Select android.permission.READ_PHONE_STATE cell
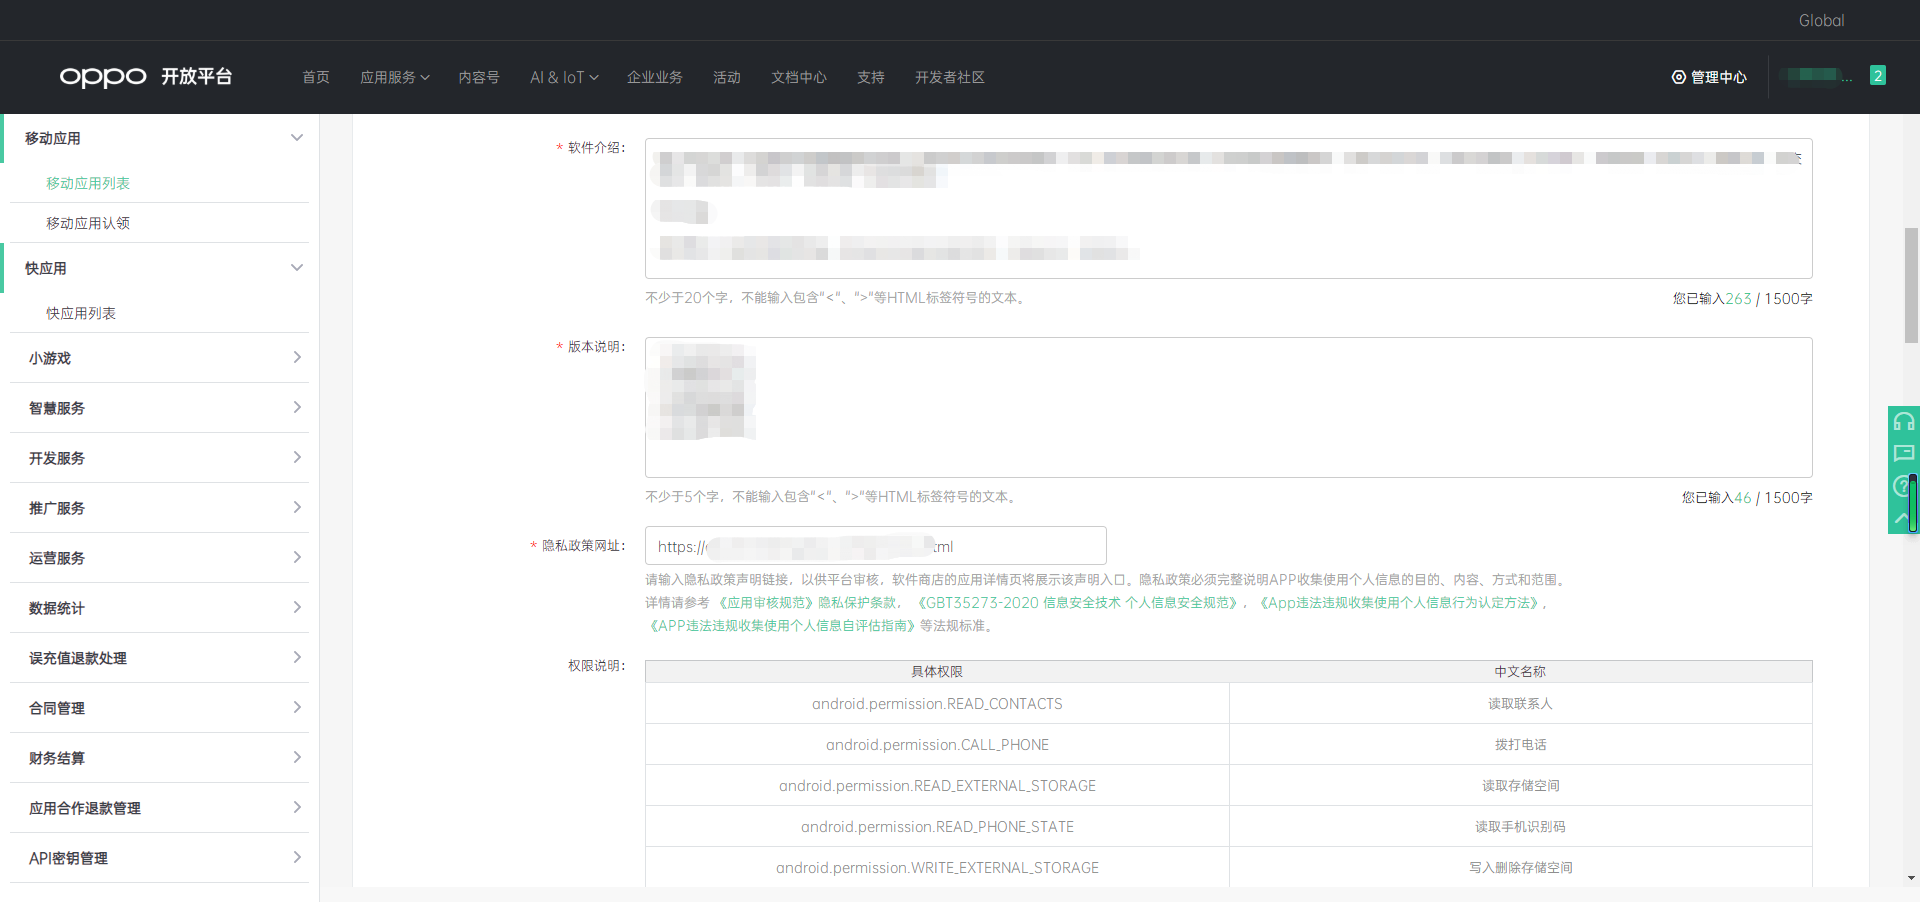Screen dimensions: 1920x902 coord(937,827)
